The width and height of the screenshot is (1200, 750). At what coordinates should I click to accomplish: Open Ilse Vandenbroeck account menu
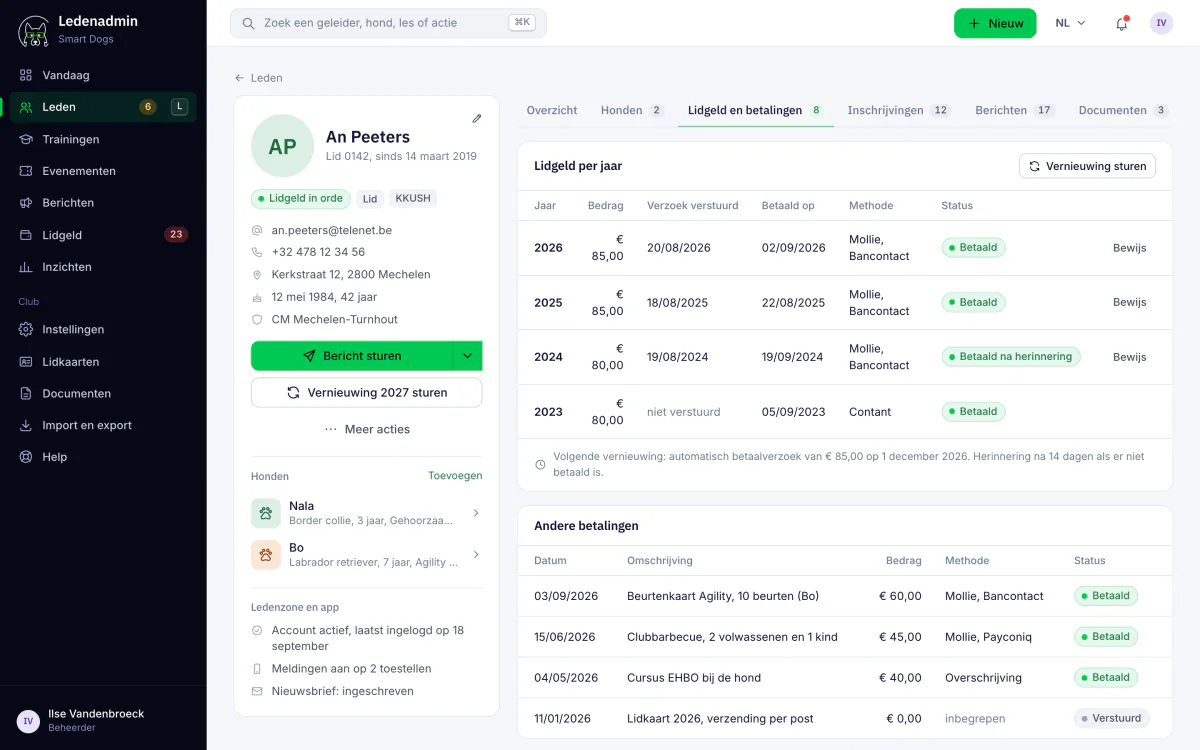coord(103,720)
